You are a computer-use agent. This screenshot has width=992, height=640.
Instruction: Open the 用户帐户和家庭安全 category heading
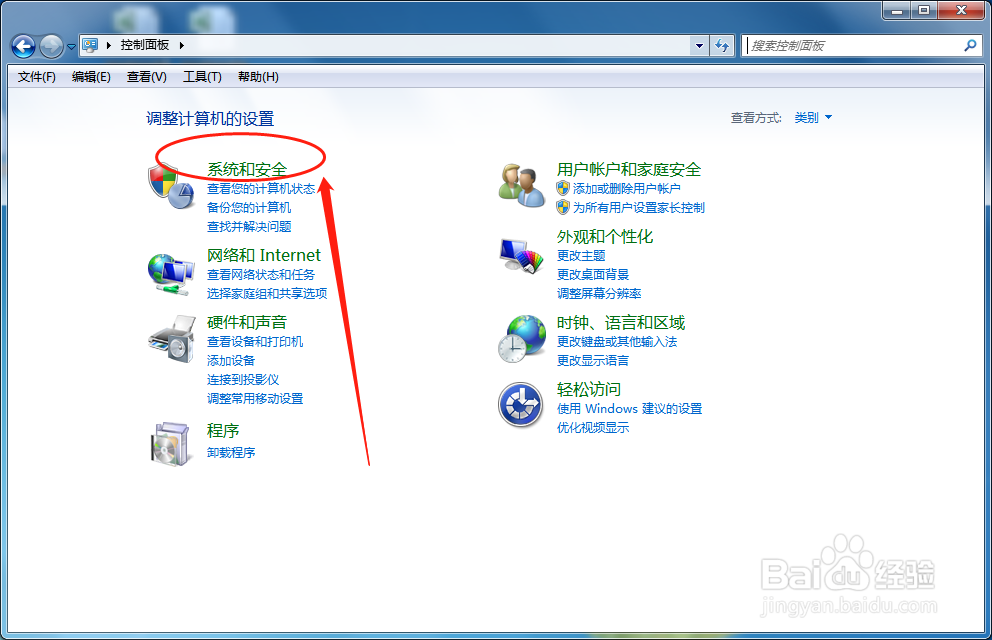(629, 169)
